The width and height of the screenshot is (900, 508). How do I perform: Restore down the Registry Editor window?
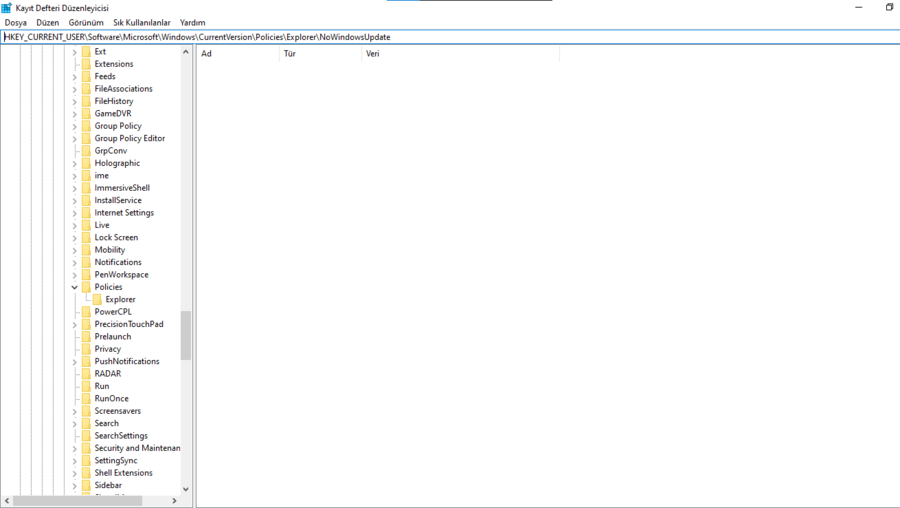889,7
